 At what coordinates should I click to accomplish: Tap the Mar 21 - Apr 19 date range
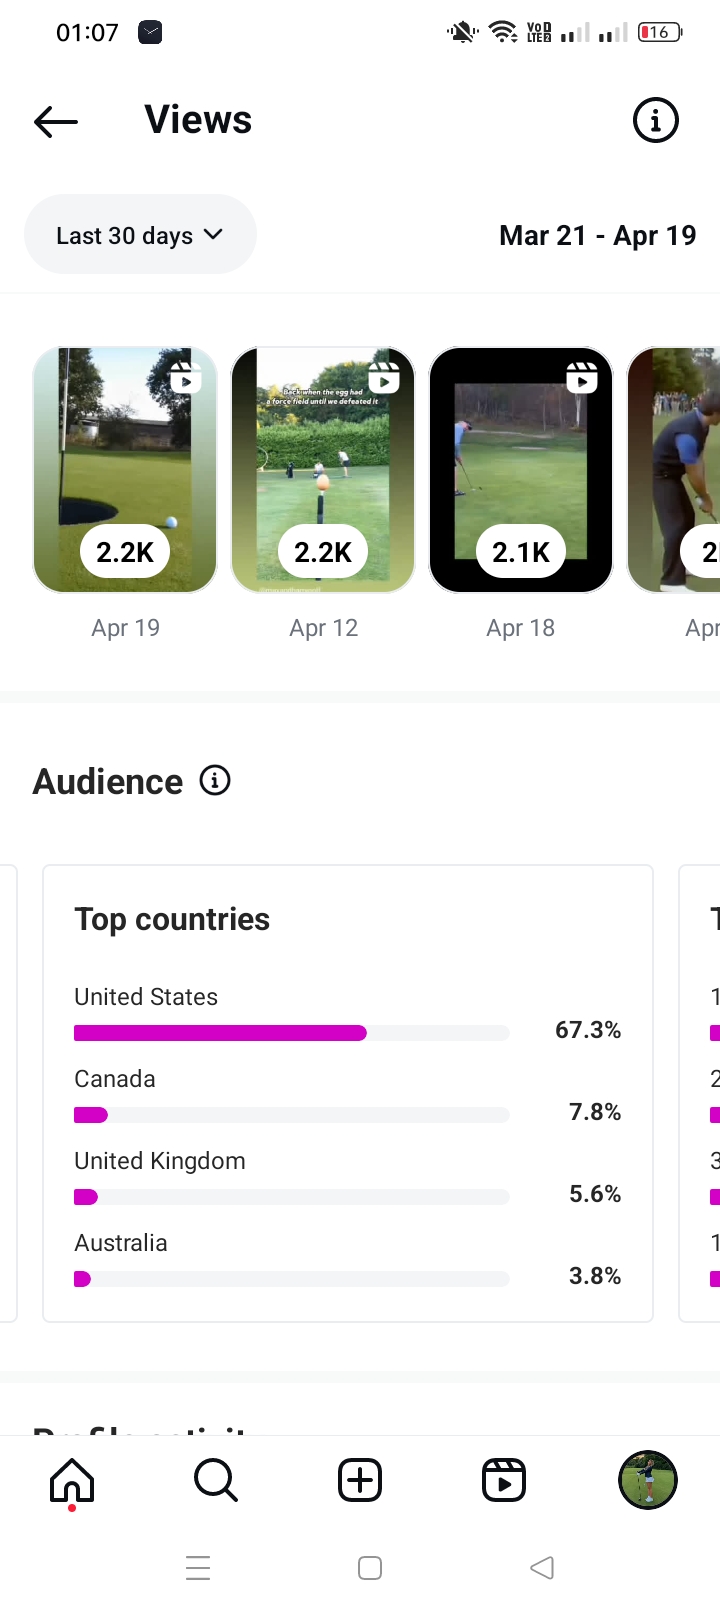pos(597,236)
